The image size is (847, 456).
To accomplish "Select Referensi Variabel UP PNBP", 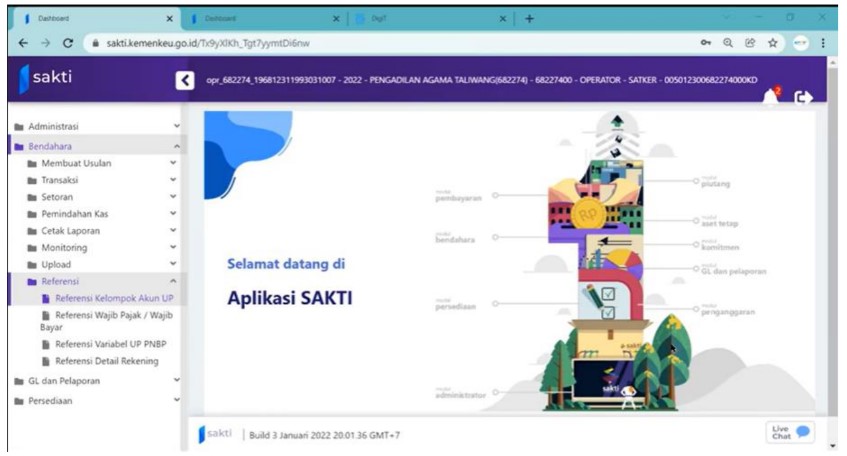I will [x=111, y=344].
